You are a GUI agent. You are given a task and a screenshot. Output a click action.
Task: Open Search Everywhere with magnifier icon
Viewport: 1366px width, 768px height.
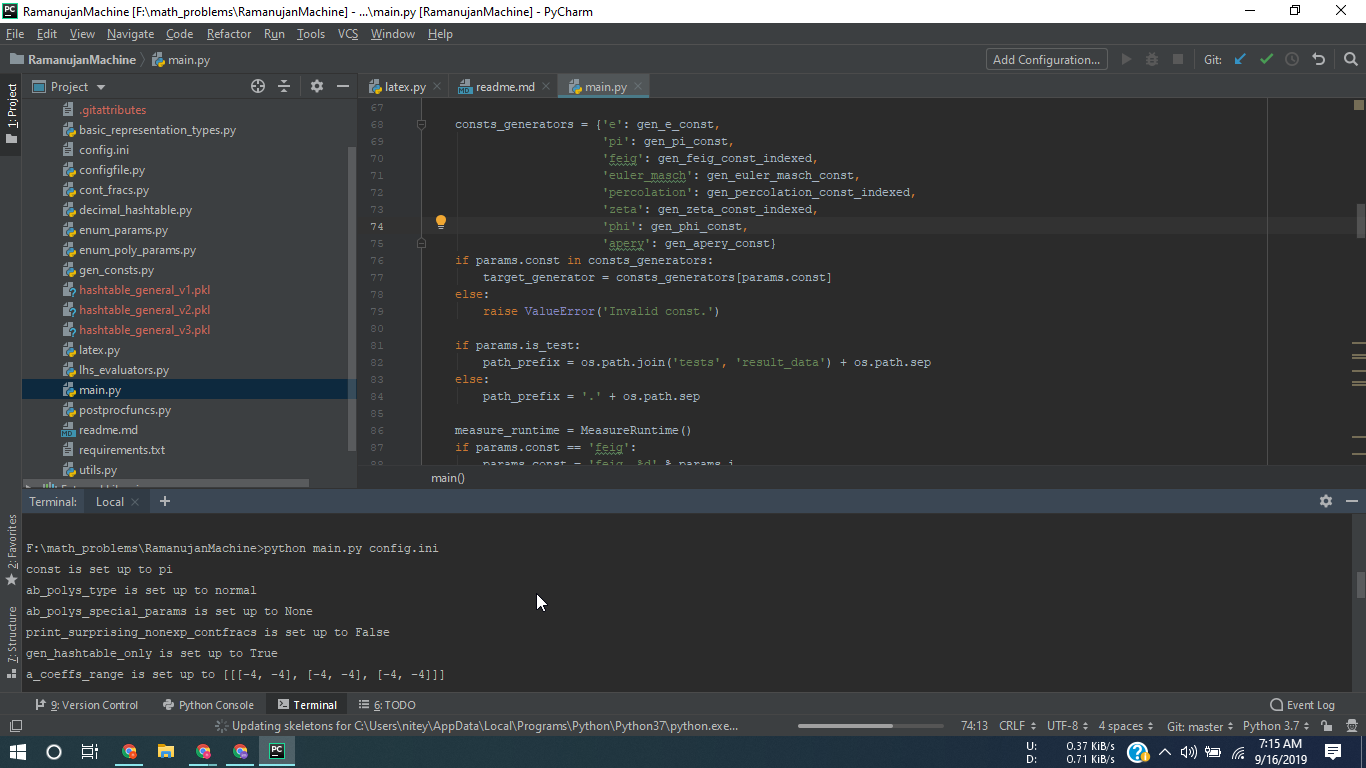(1351, 59)
